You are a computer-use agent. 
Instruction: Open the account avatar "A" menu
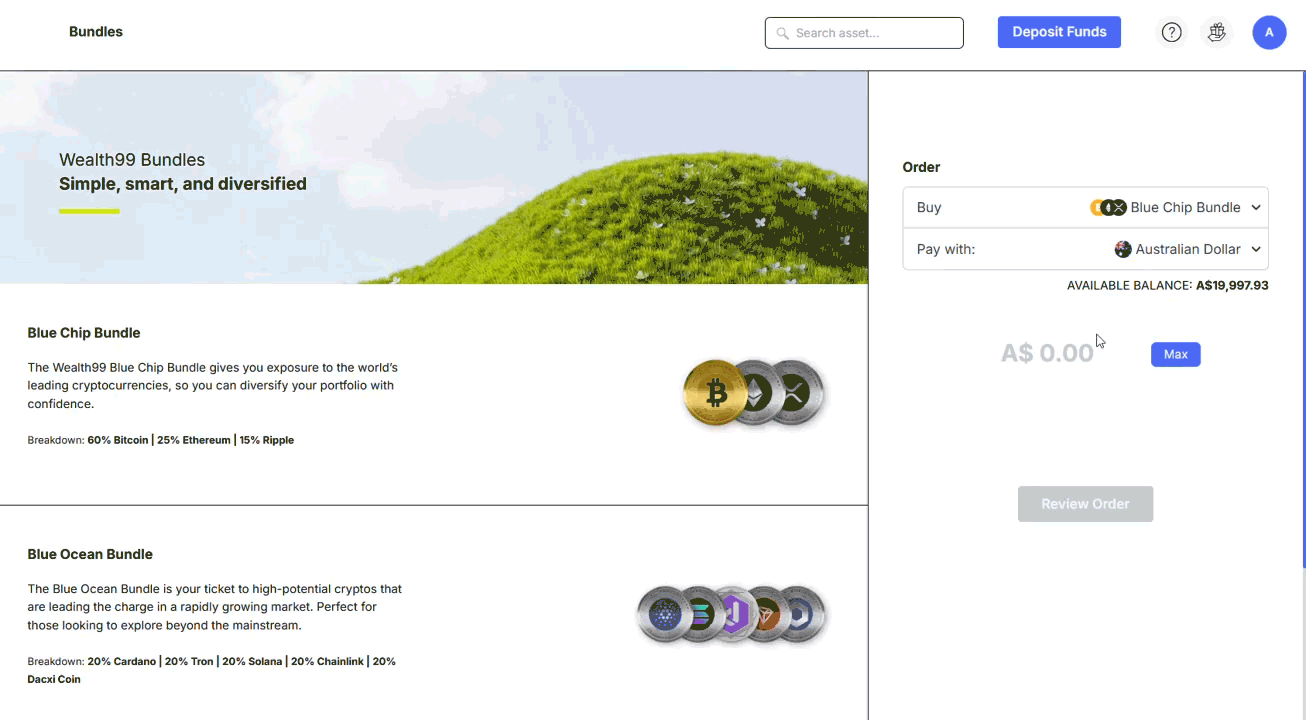pyautogui.click(x=1269, y=32)
